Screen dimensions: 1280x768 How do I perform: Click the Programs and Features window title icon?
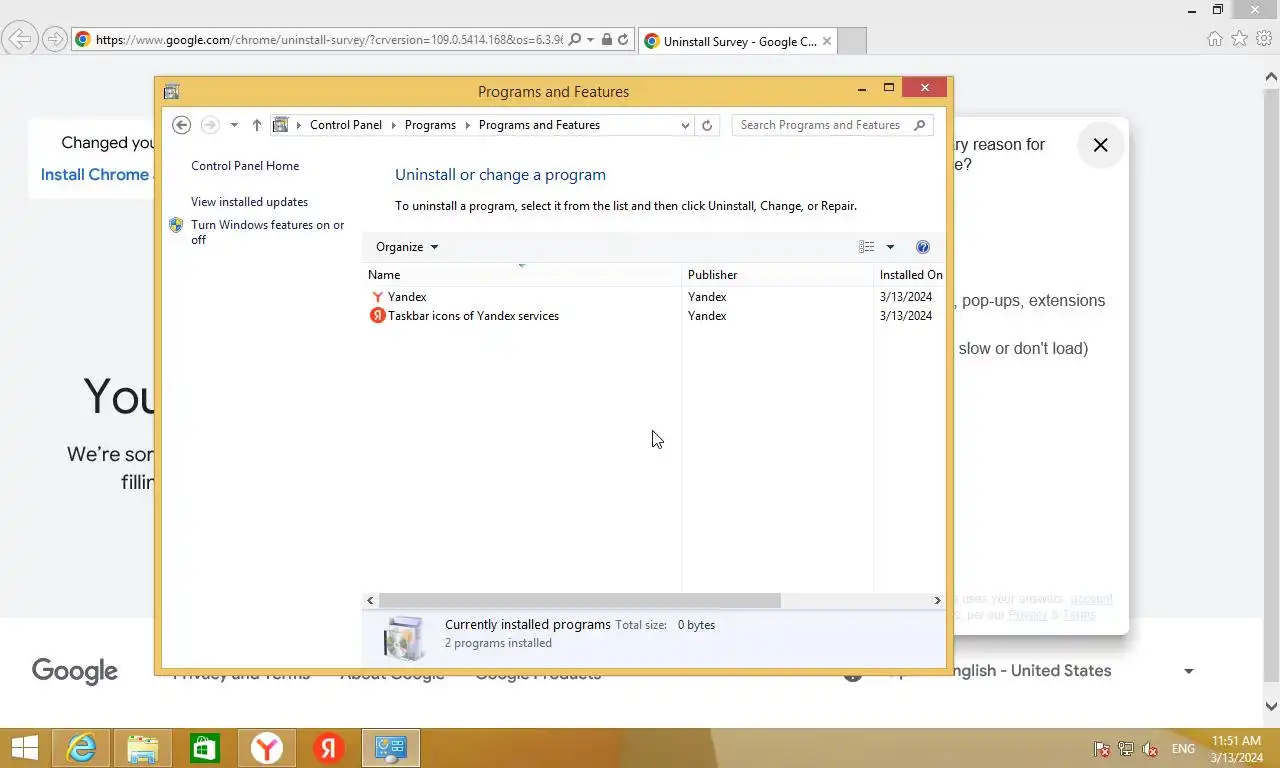click(x=171, y=91)
